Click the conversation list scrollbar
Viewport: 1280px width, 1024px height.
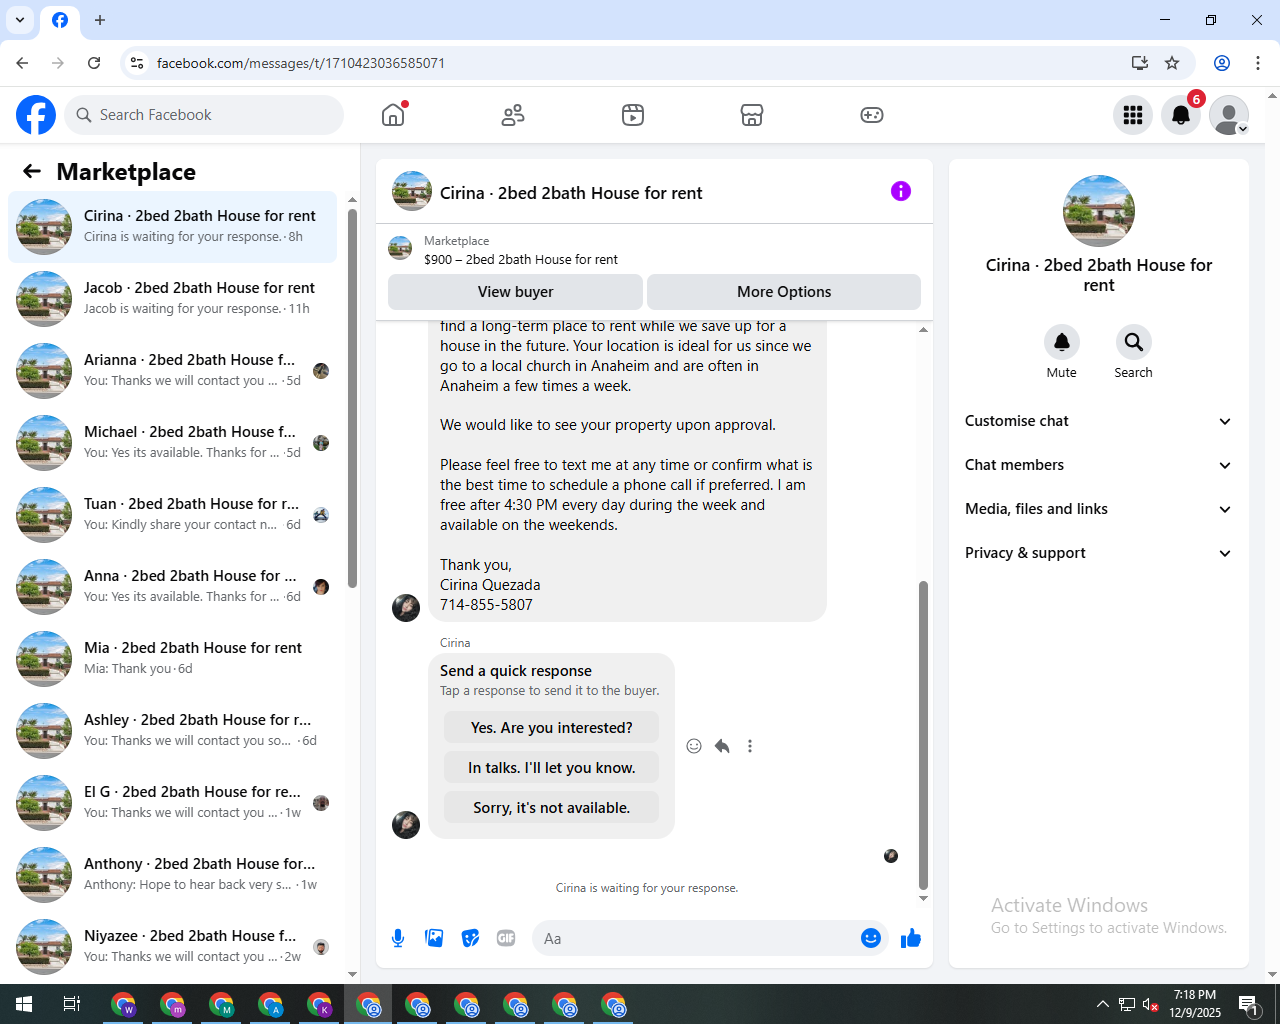(352, 398)
